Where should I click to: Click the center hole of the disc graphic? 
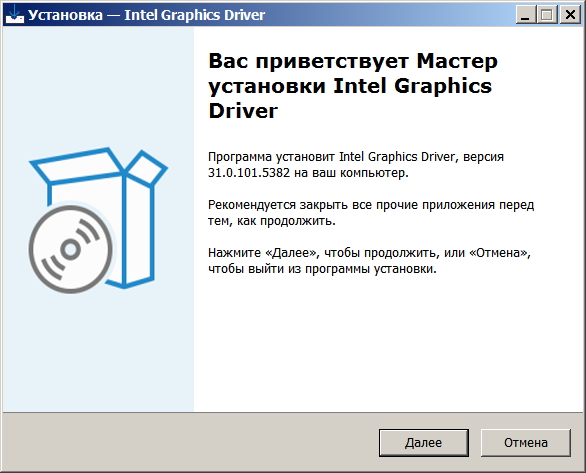click(x=71, y=250)
